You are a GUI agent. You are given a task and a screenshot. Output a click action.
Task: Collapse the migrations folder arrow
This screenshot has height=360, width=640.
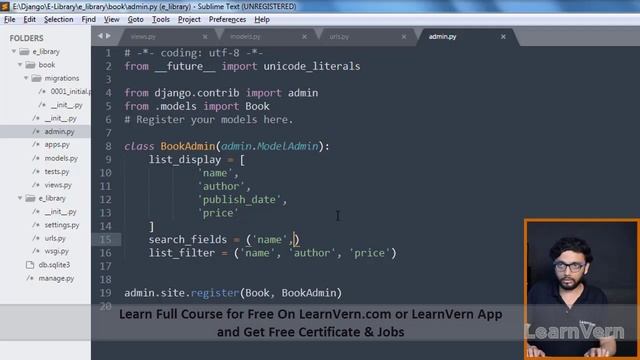(x=26, y=78)
